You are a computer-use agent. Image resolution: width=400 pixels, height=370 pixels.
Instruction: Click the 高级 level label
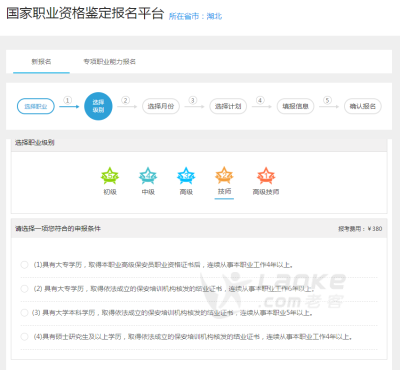pos(186,192)
